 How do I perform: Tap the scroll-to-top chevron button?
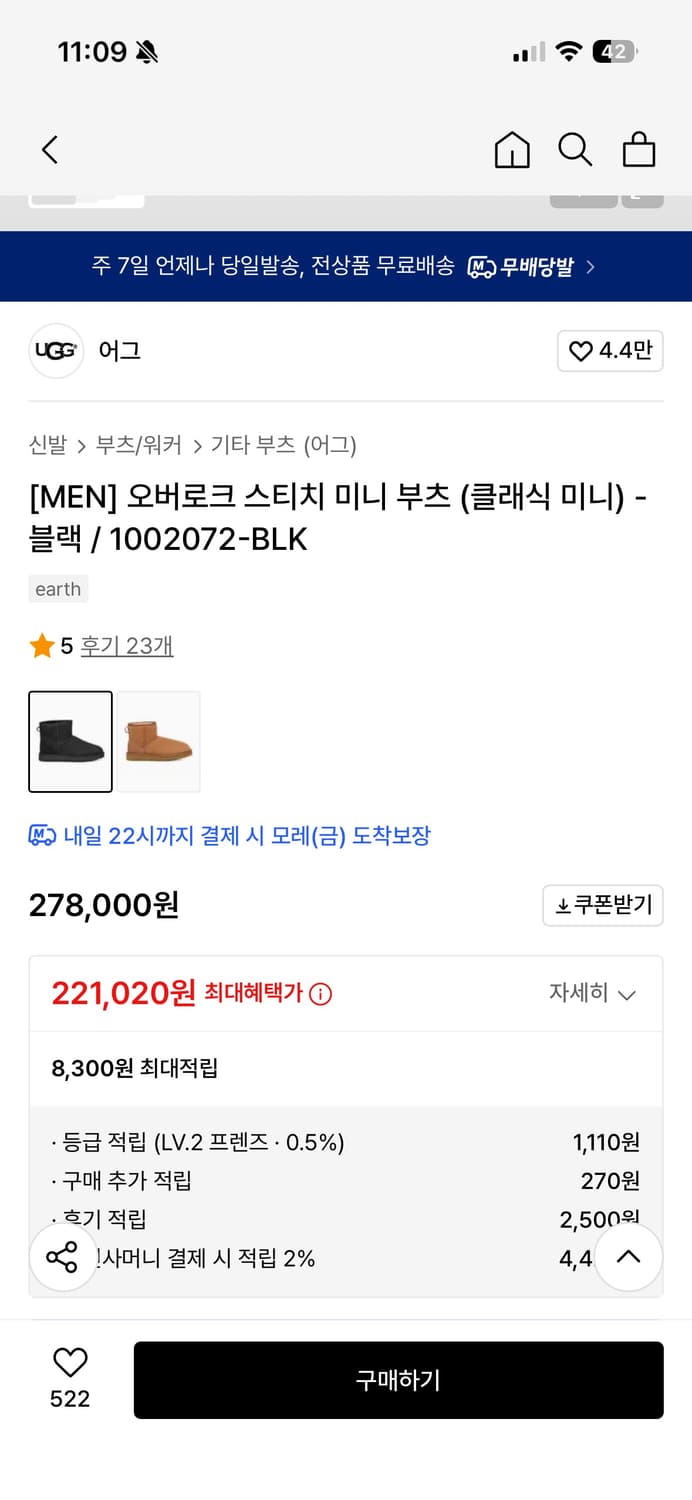pyautogui.click(x=628, y=1256)
